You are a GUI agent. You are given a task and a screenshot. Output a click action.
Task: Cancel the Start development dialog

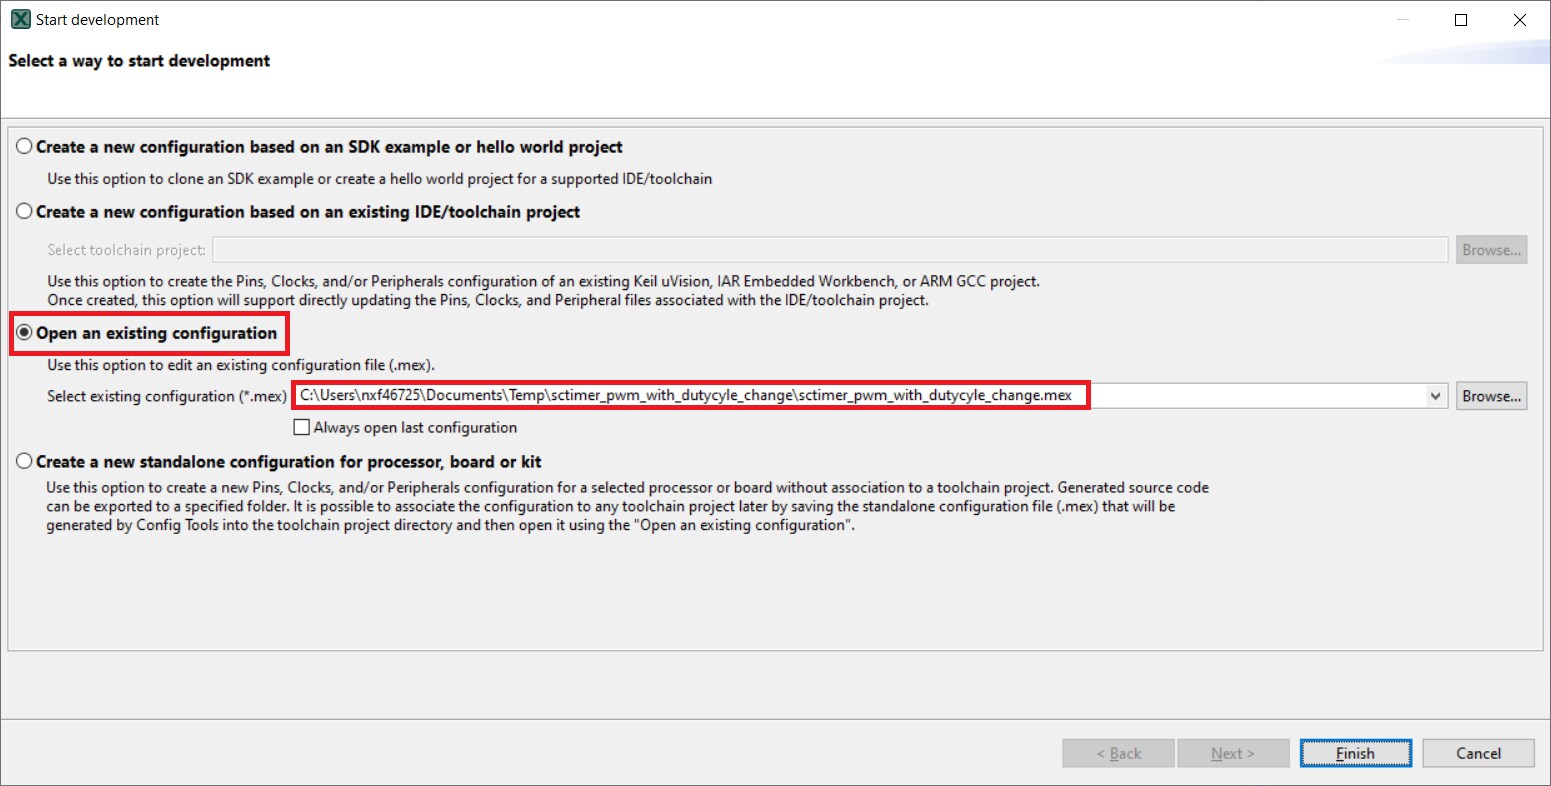[1477, 754]
